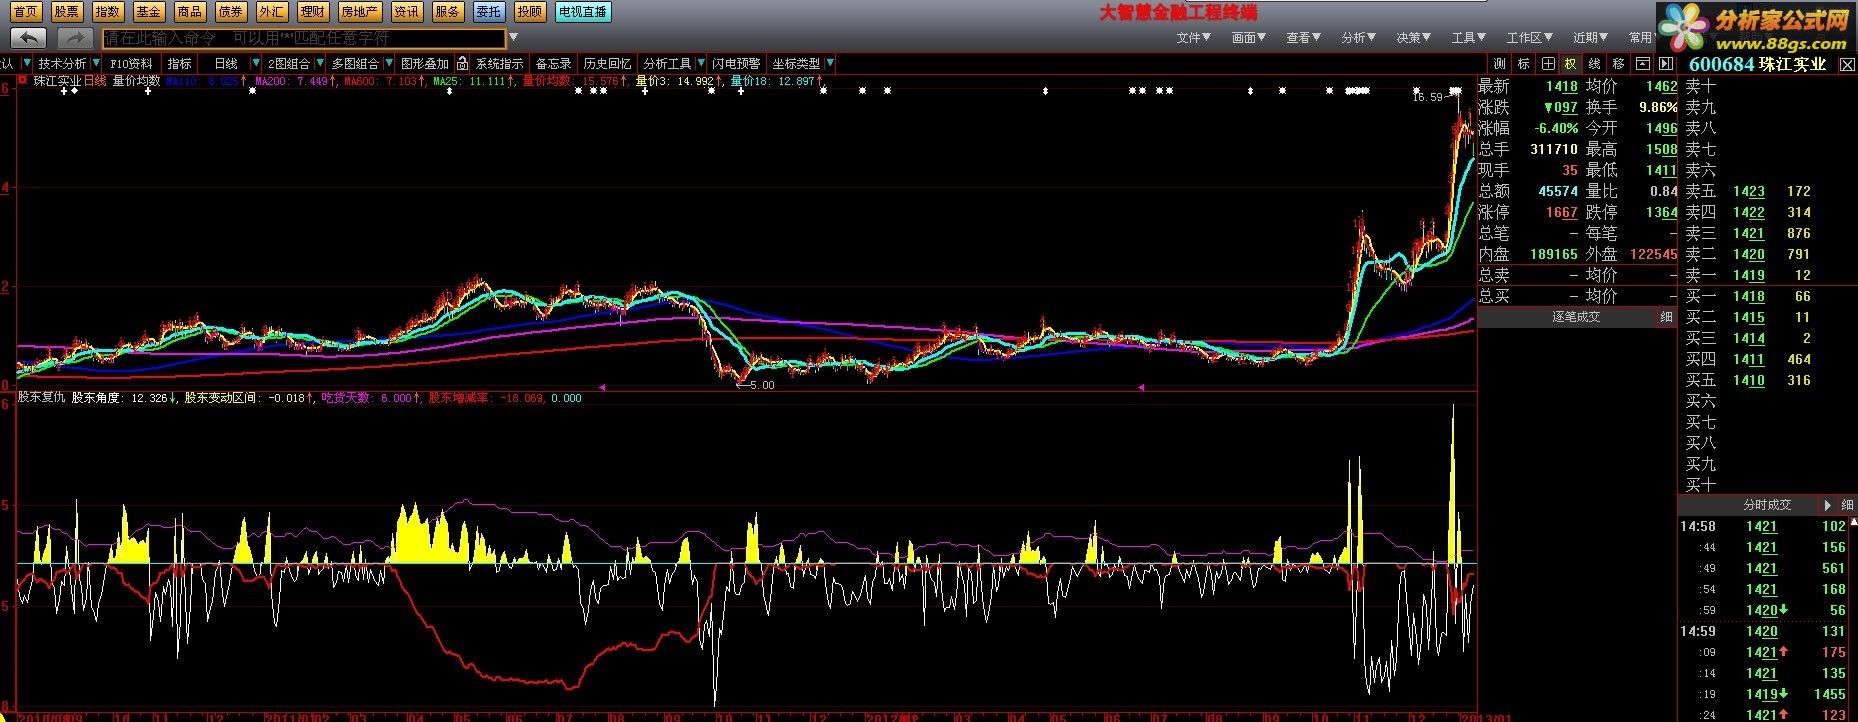Click the panel window layout icon
This screenshot has width=1858, height=722.
(1642, 64)
